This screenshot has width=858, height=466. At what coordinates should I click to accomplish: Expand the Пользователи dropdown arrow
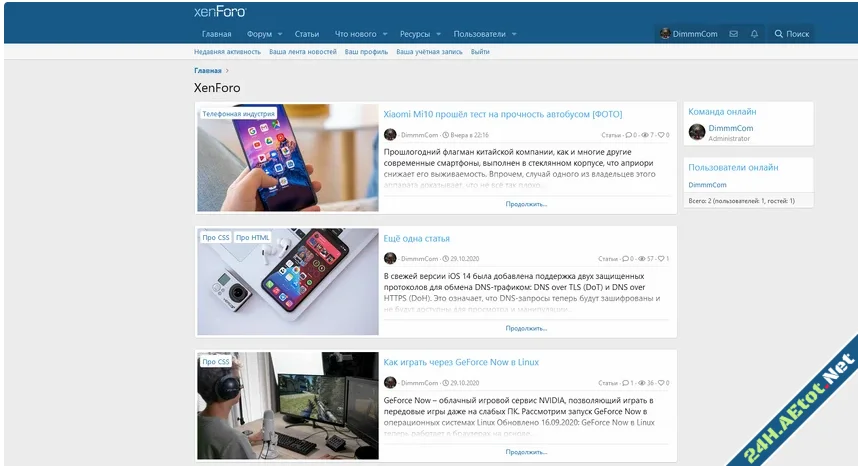(x=514, y=34)
